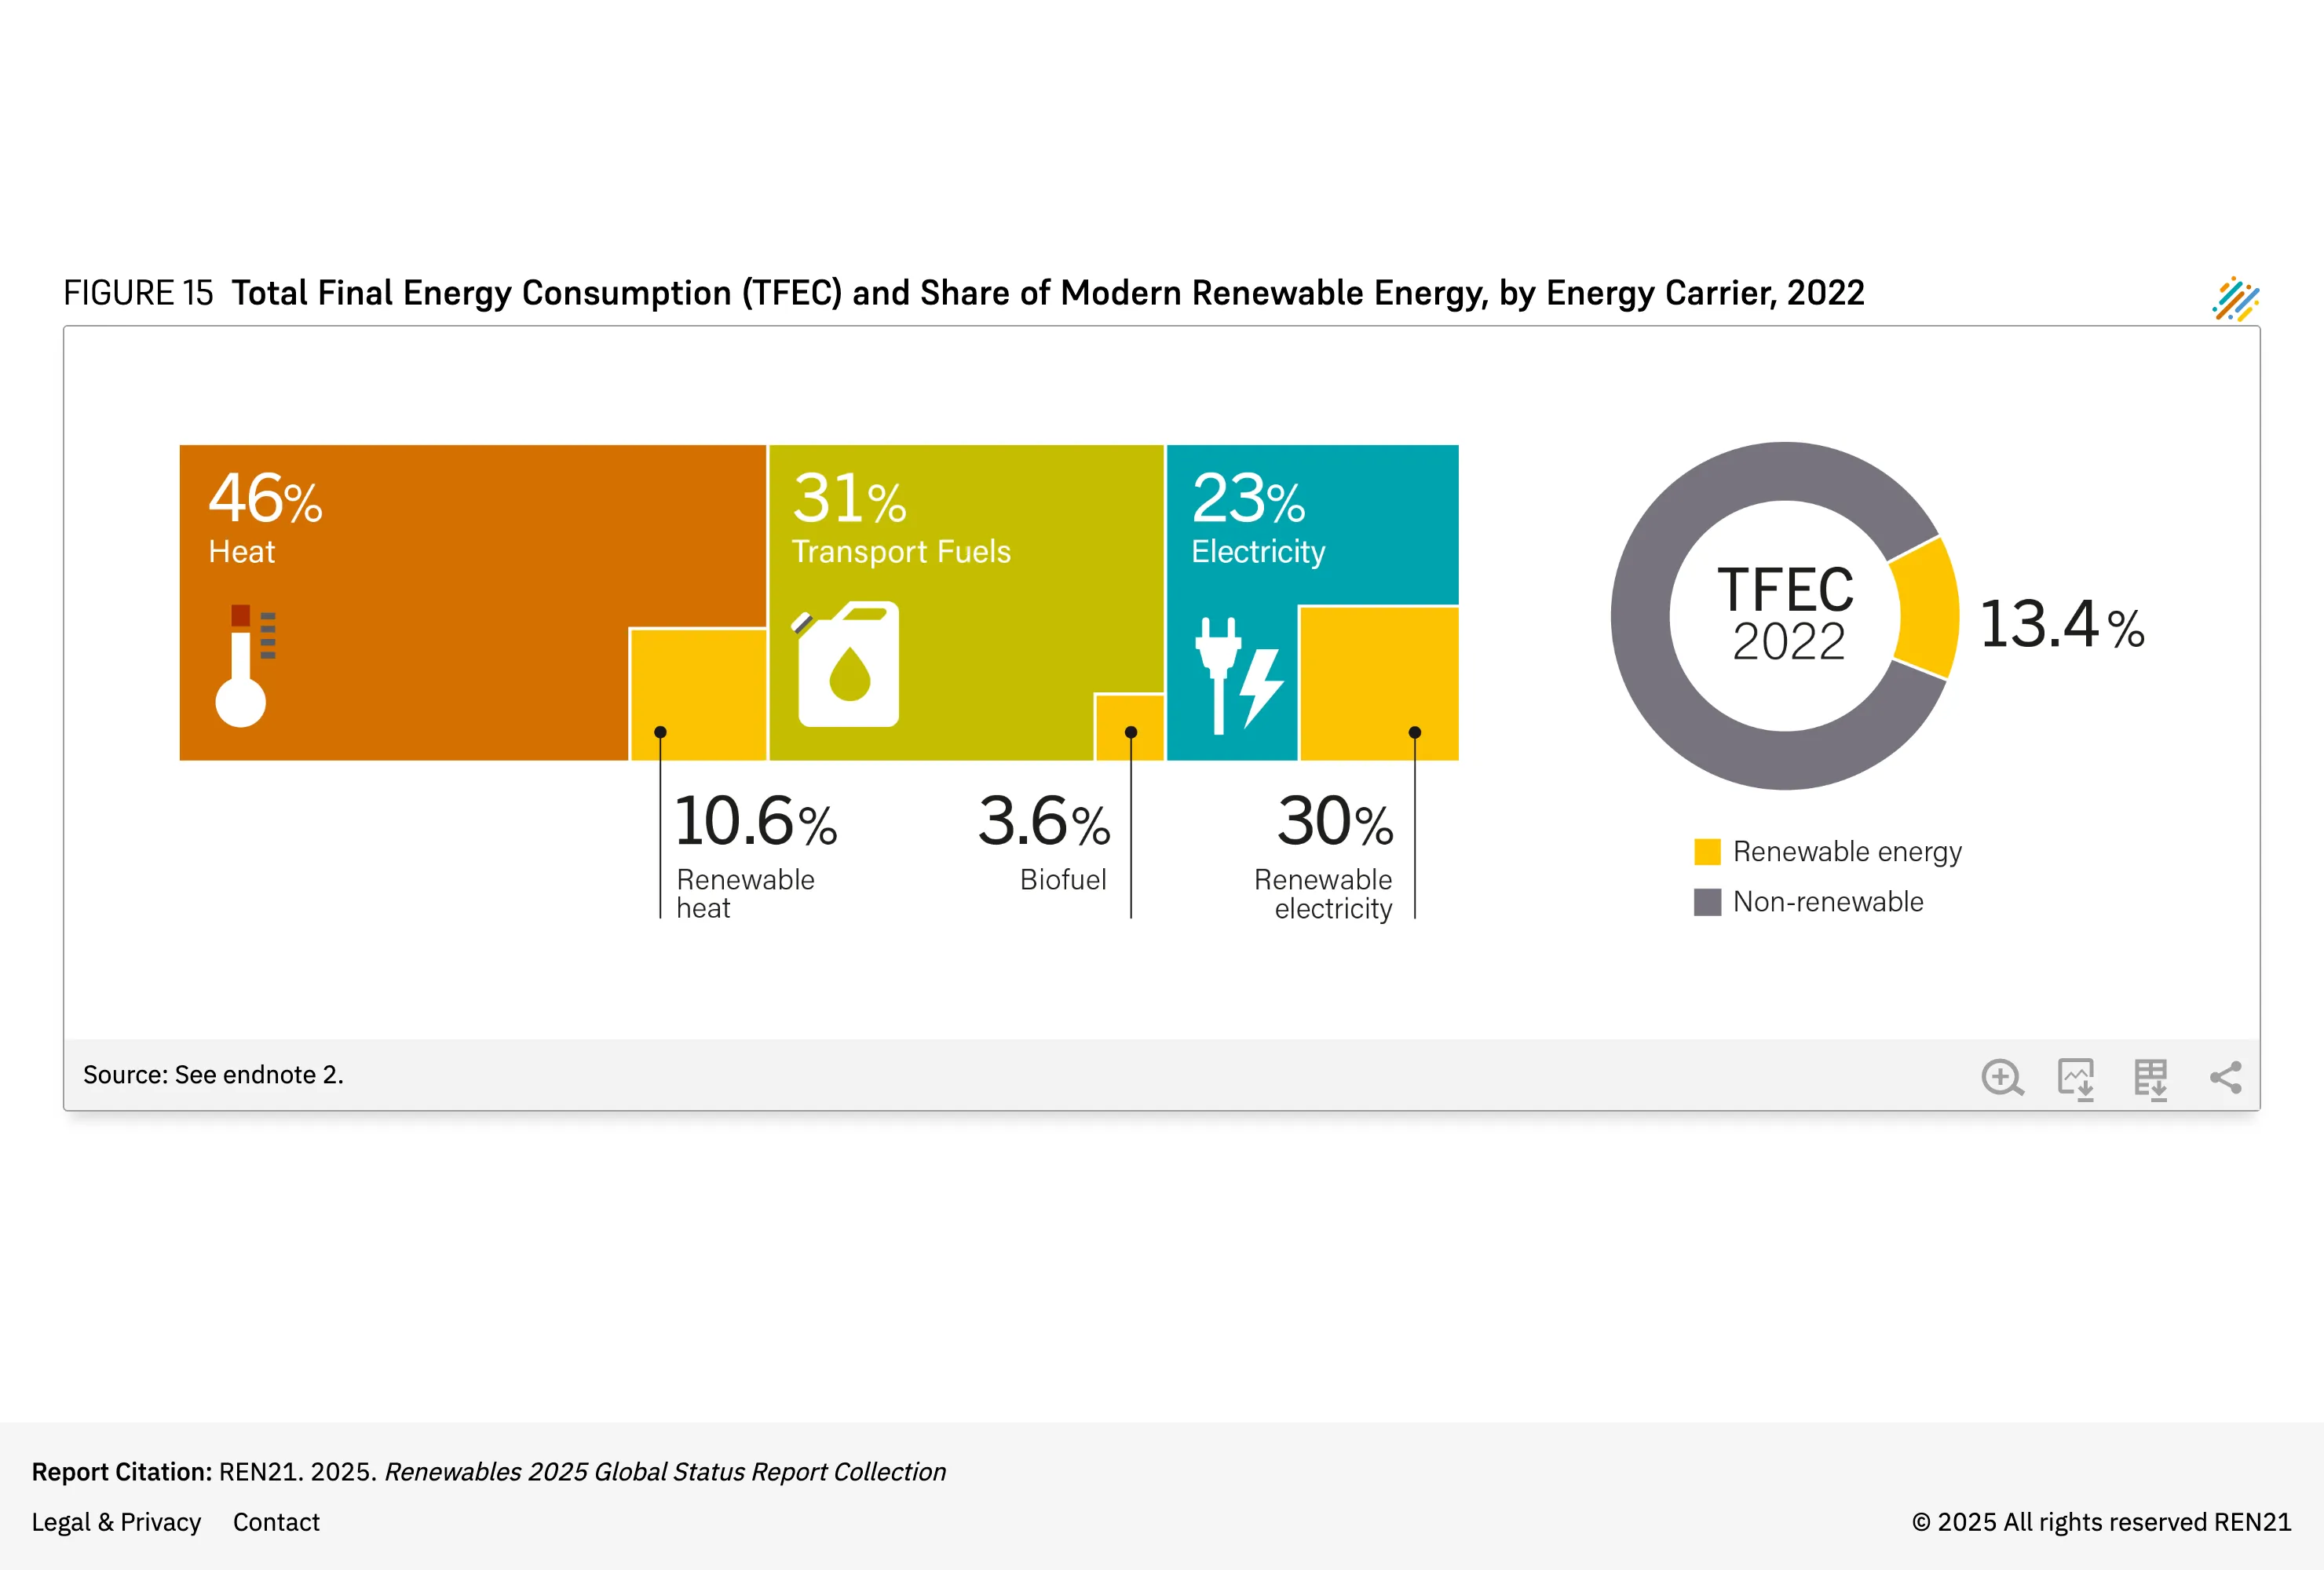The width and height of the screenshot is (2324, 1570).
Task: Click the share icon
Action: 2226,1077
